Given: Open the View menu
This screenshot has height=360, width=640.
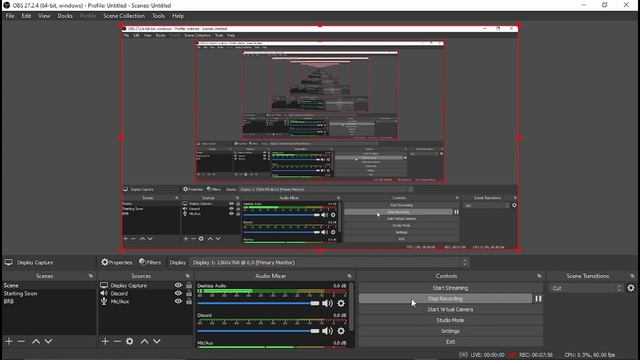Looking at the screenshot, I should [44, 16].
